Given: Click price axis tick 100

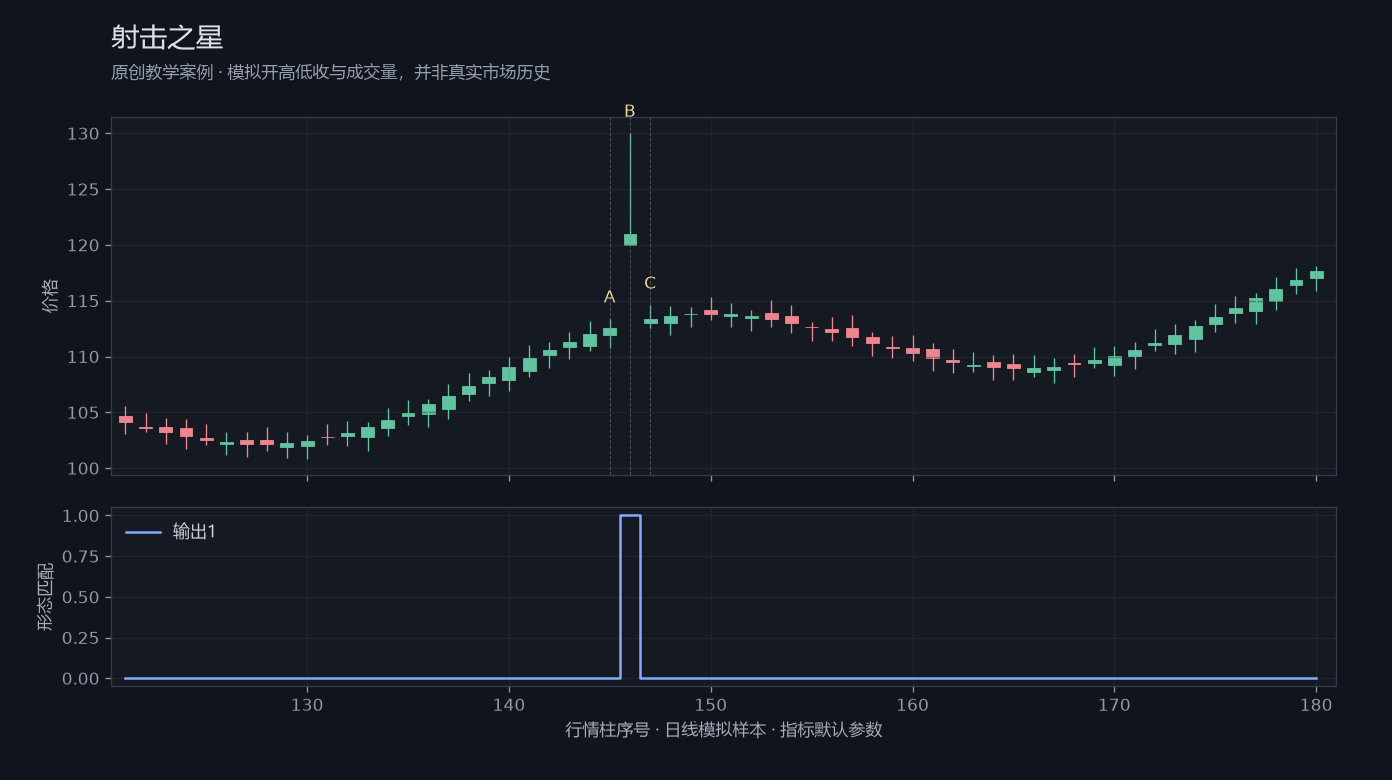Looking at the screenshot, I should (x=83, y=469).
